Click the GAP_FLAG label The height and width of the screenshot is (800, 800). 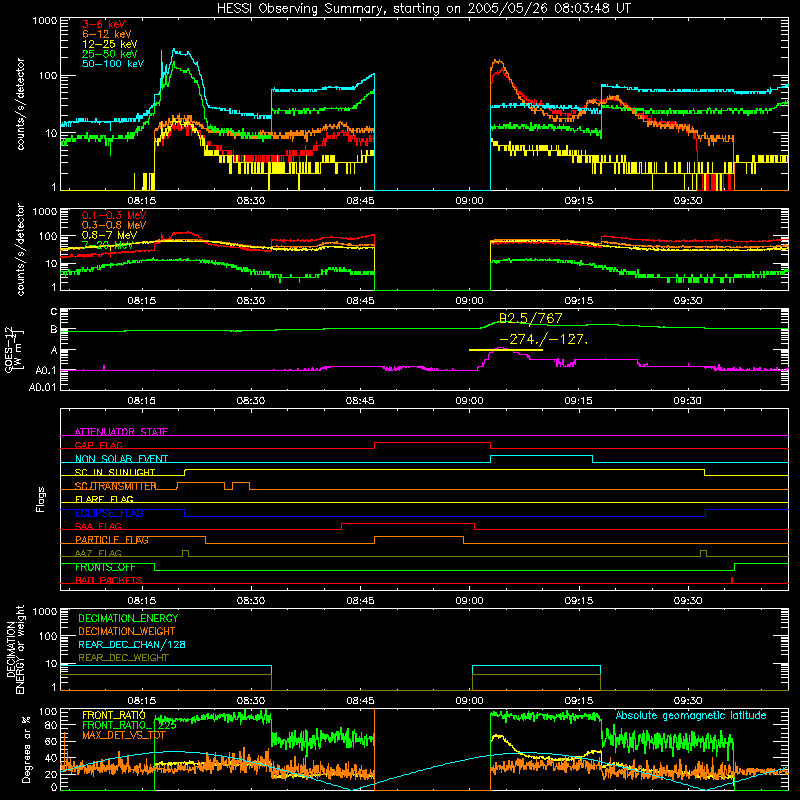pos(98,445)
